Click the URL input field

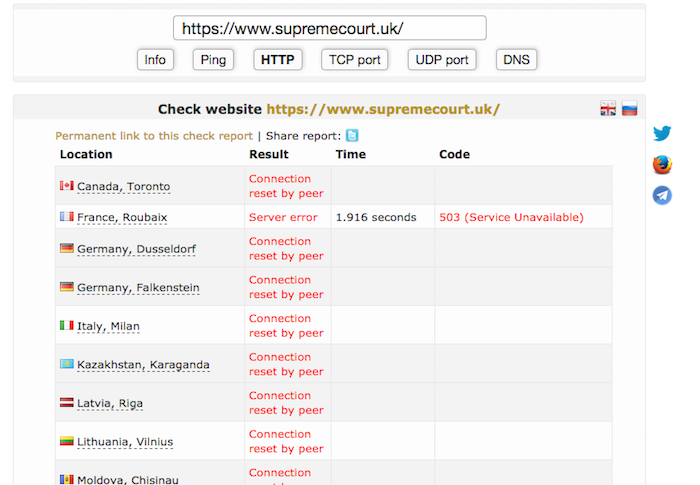329,28
